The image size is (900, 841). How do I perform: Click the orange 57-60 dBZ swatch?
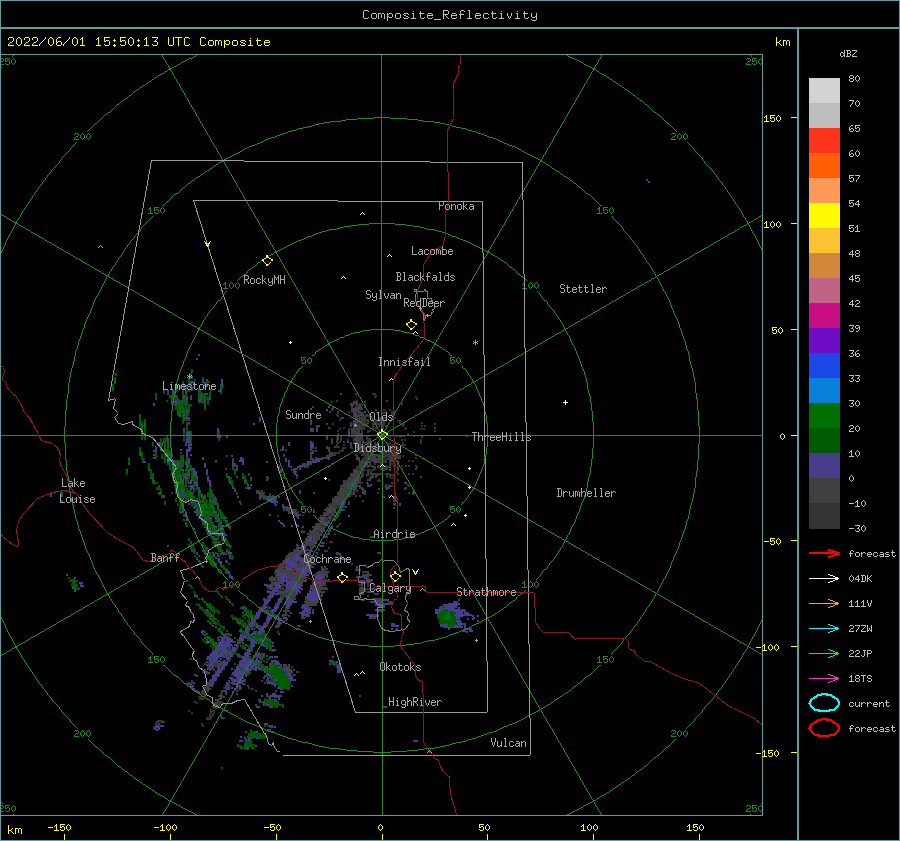click(x=824, y=166)
